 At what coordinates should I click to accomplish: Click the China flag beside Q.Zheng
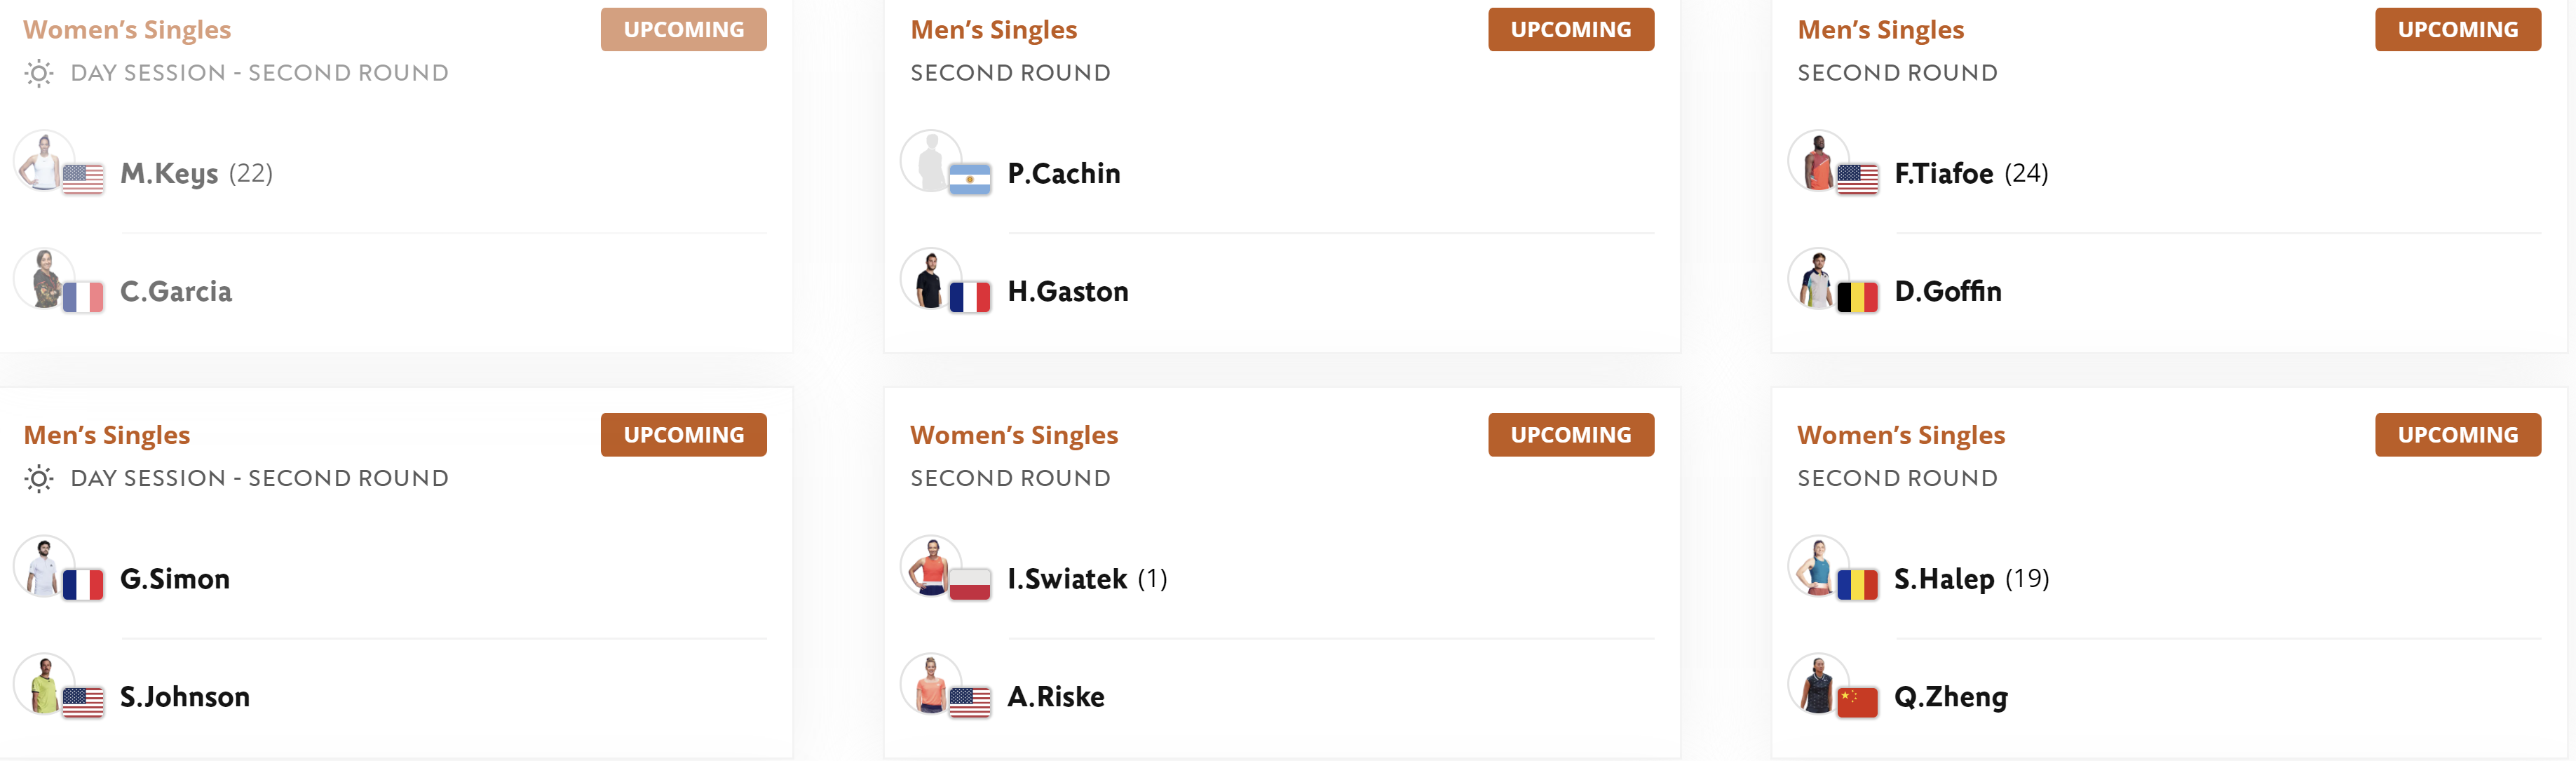[x=1857, y=702]
